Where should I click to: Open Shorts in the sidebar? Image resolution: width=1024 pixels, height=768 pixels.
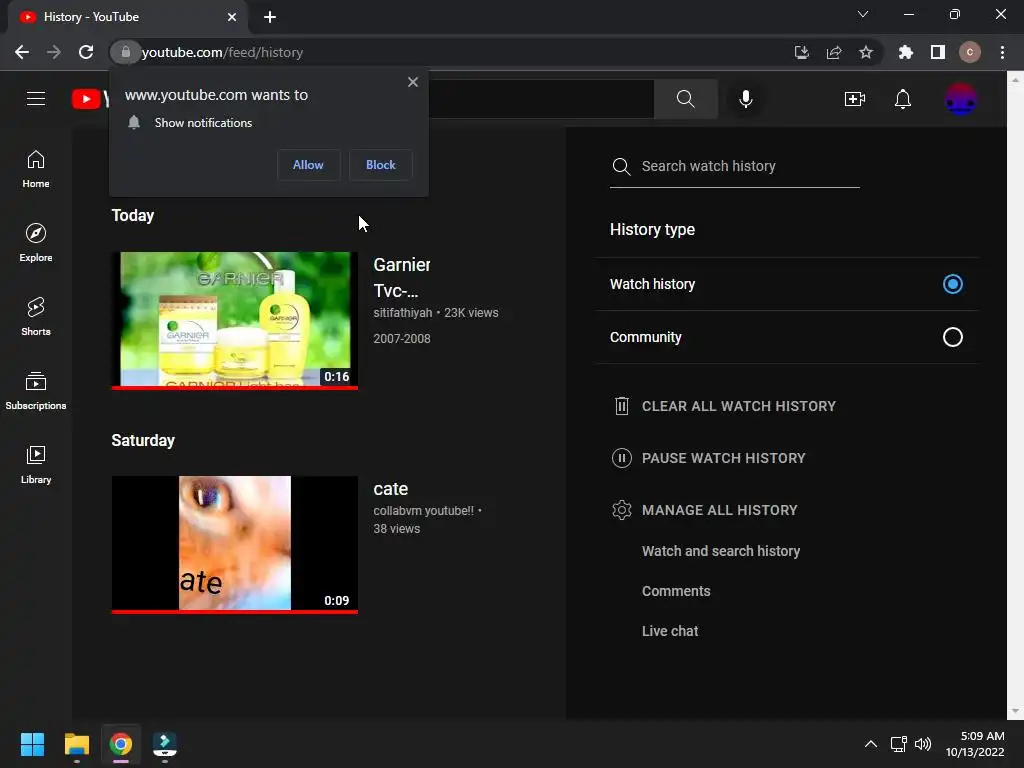click(36, 316)
